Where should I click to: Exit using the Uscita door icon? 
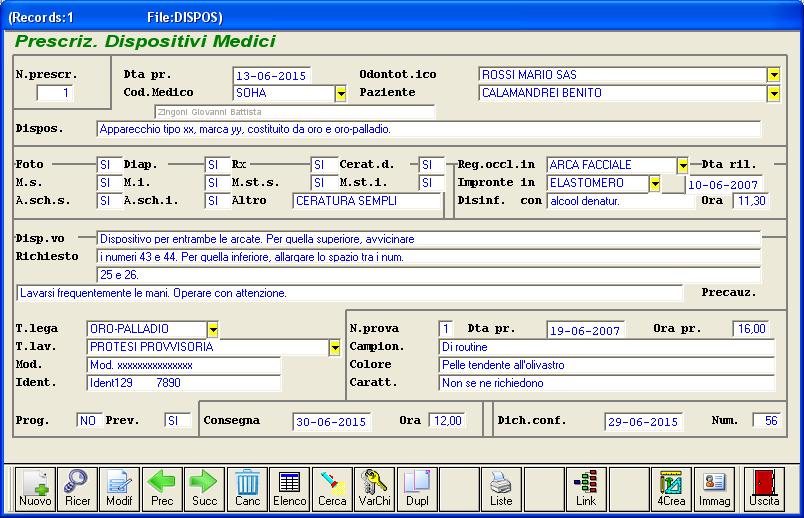click(x=764, y=489)
